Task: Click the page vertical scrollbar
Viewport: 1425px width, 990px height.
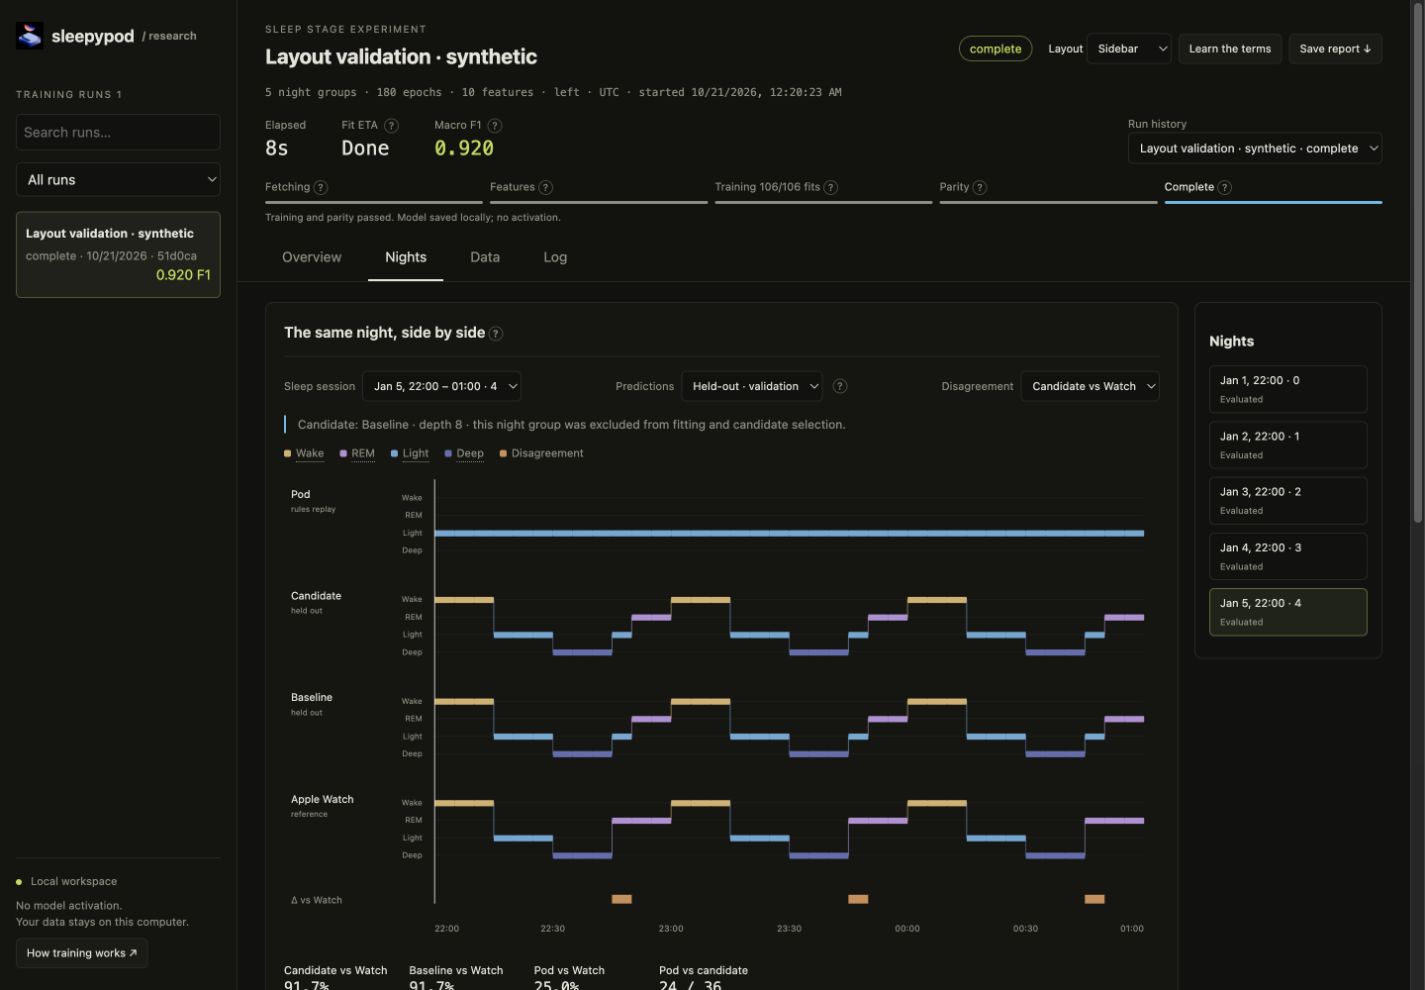Action: 1418,262
